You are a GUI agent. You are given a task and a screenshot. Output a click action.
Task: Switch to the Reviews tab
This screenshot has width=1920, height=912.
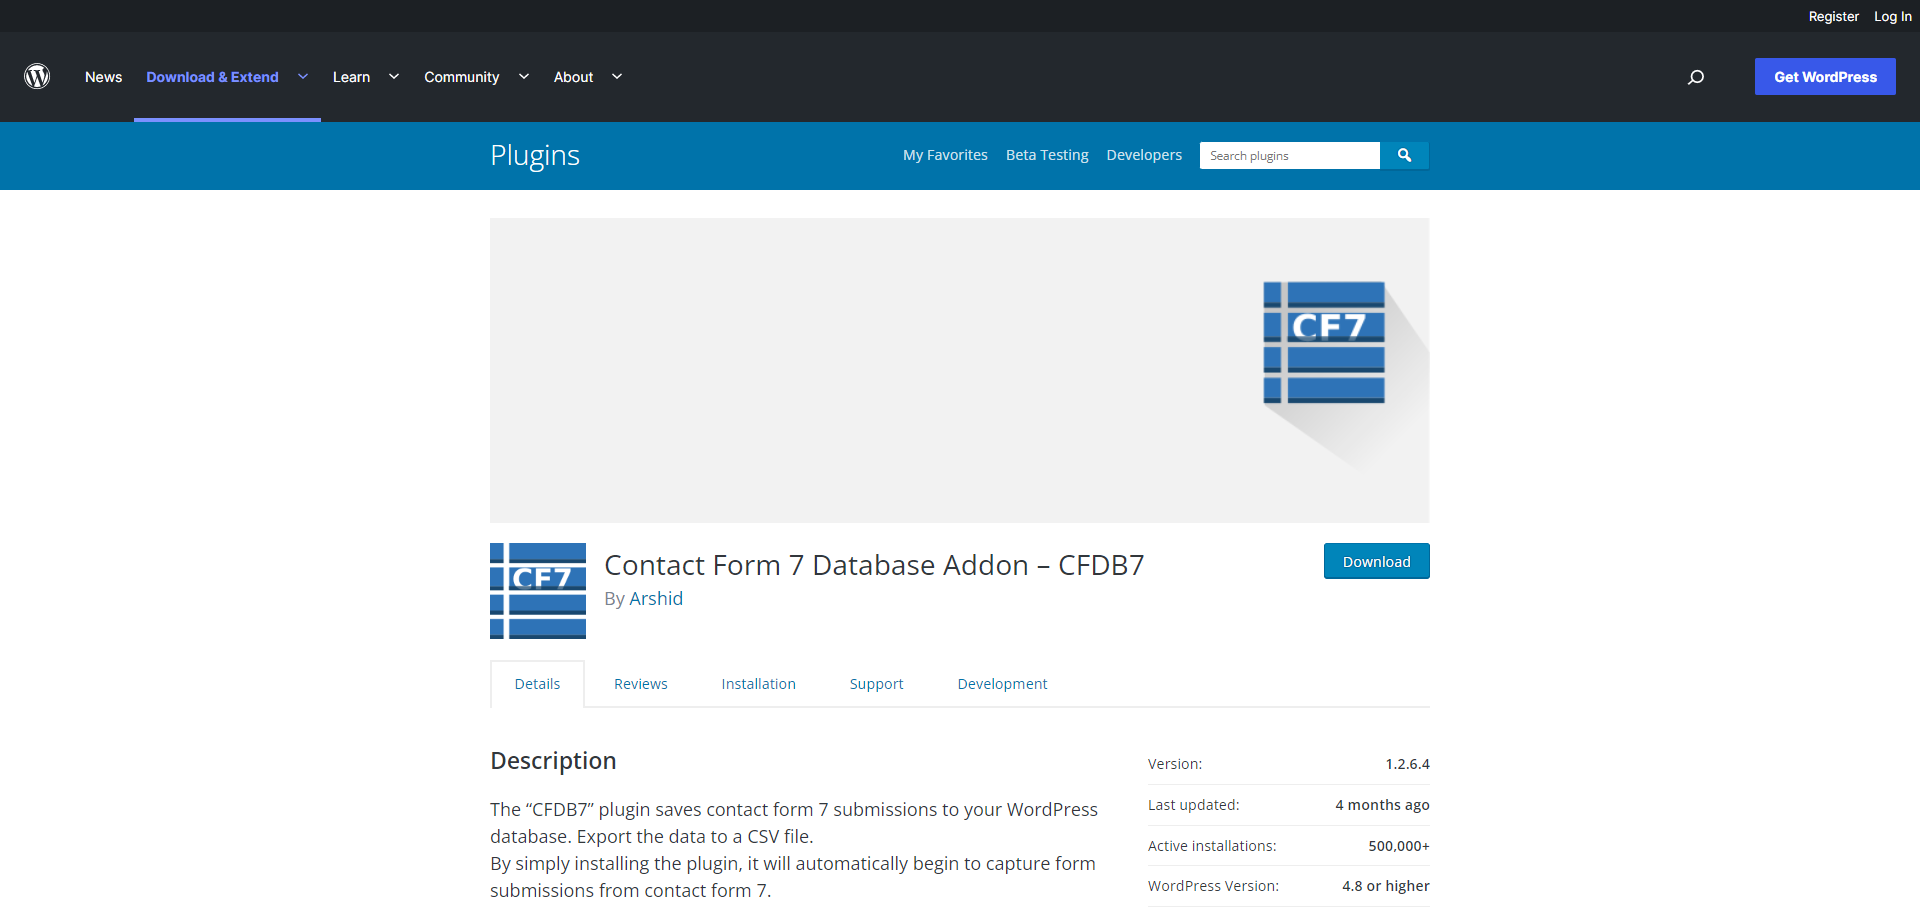click(640, 684)
